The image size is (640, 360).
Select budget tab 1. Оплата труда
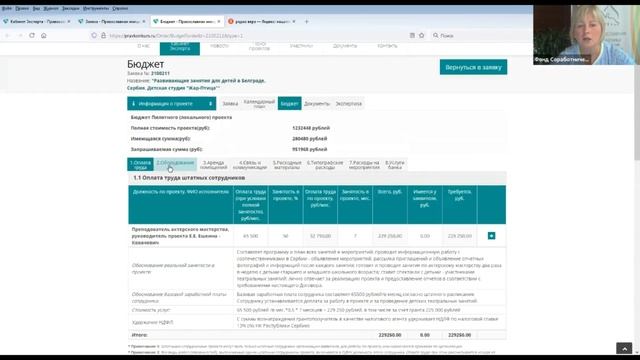[x=140, y=165]
